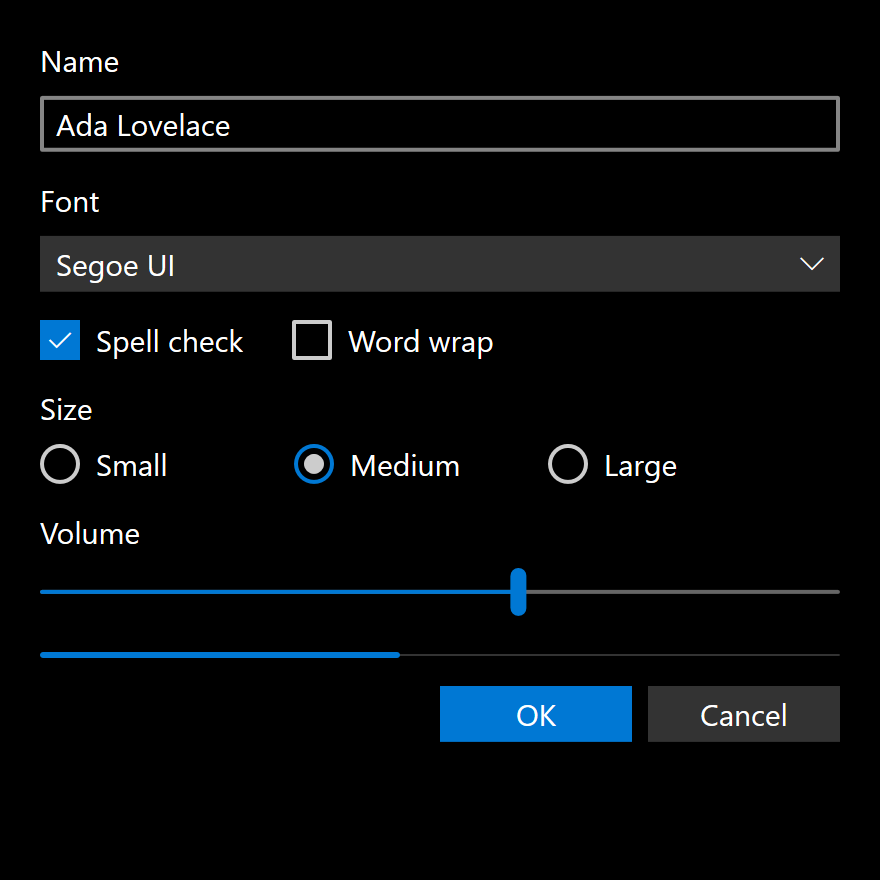This screenshot has height=880, width=880.
Task: Click the Word wrap label text
Action: pos(421,342)
